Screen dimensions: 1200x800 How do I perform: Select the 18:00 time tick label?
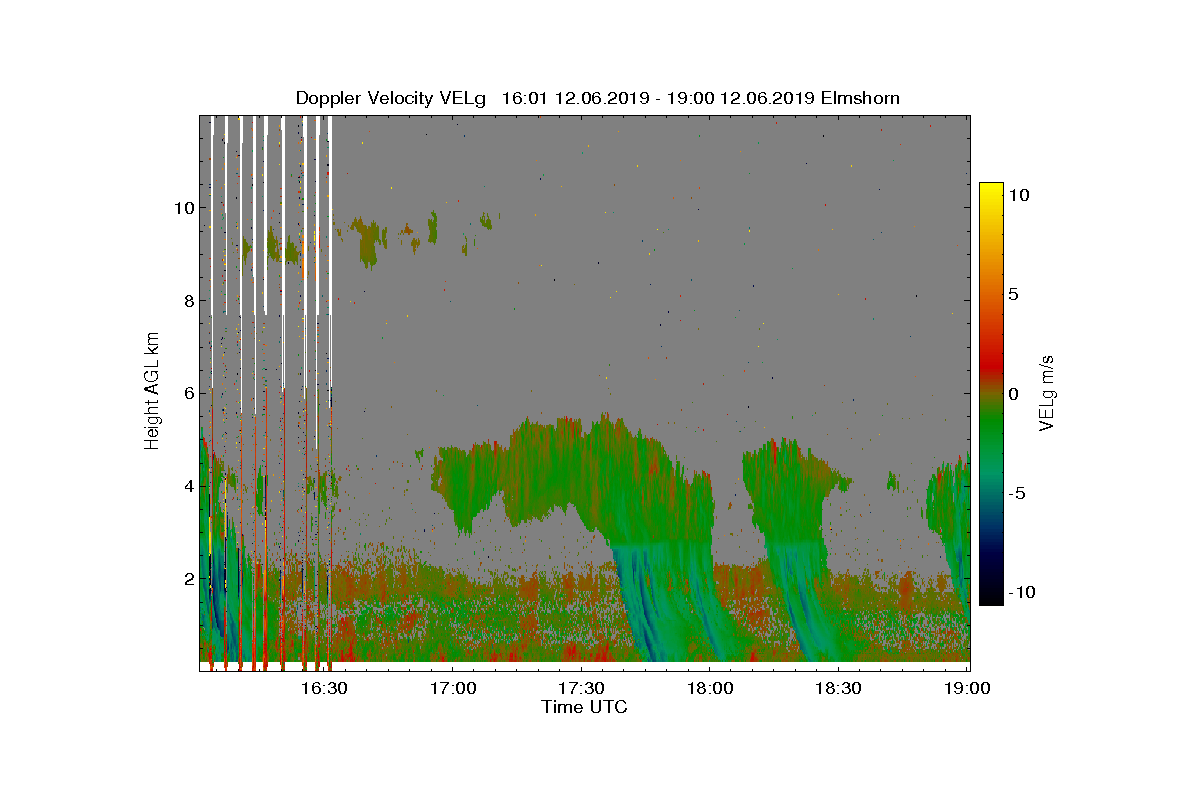pos(710,688)
